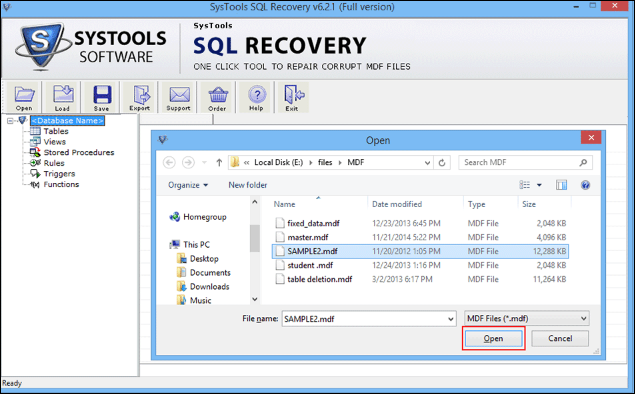Open Help with the question mark icon
Image resolution: width=635 pixels, height=394 pixels.
click(x=256, y=97)
